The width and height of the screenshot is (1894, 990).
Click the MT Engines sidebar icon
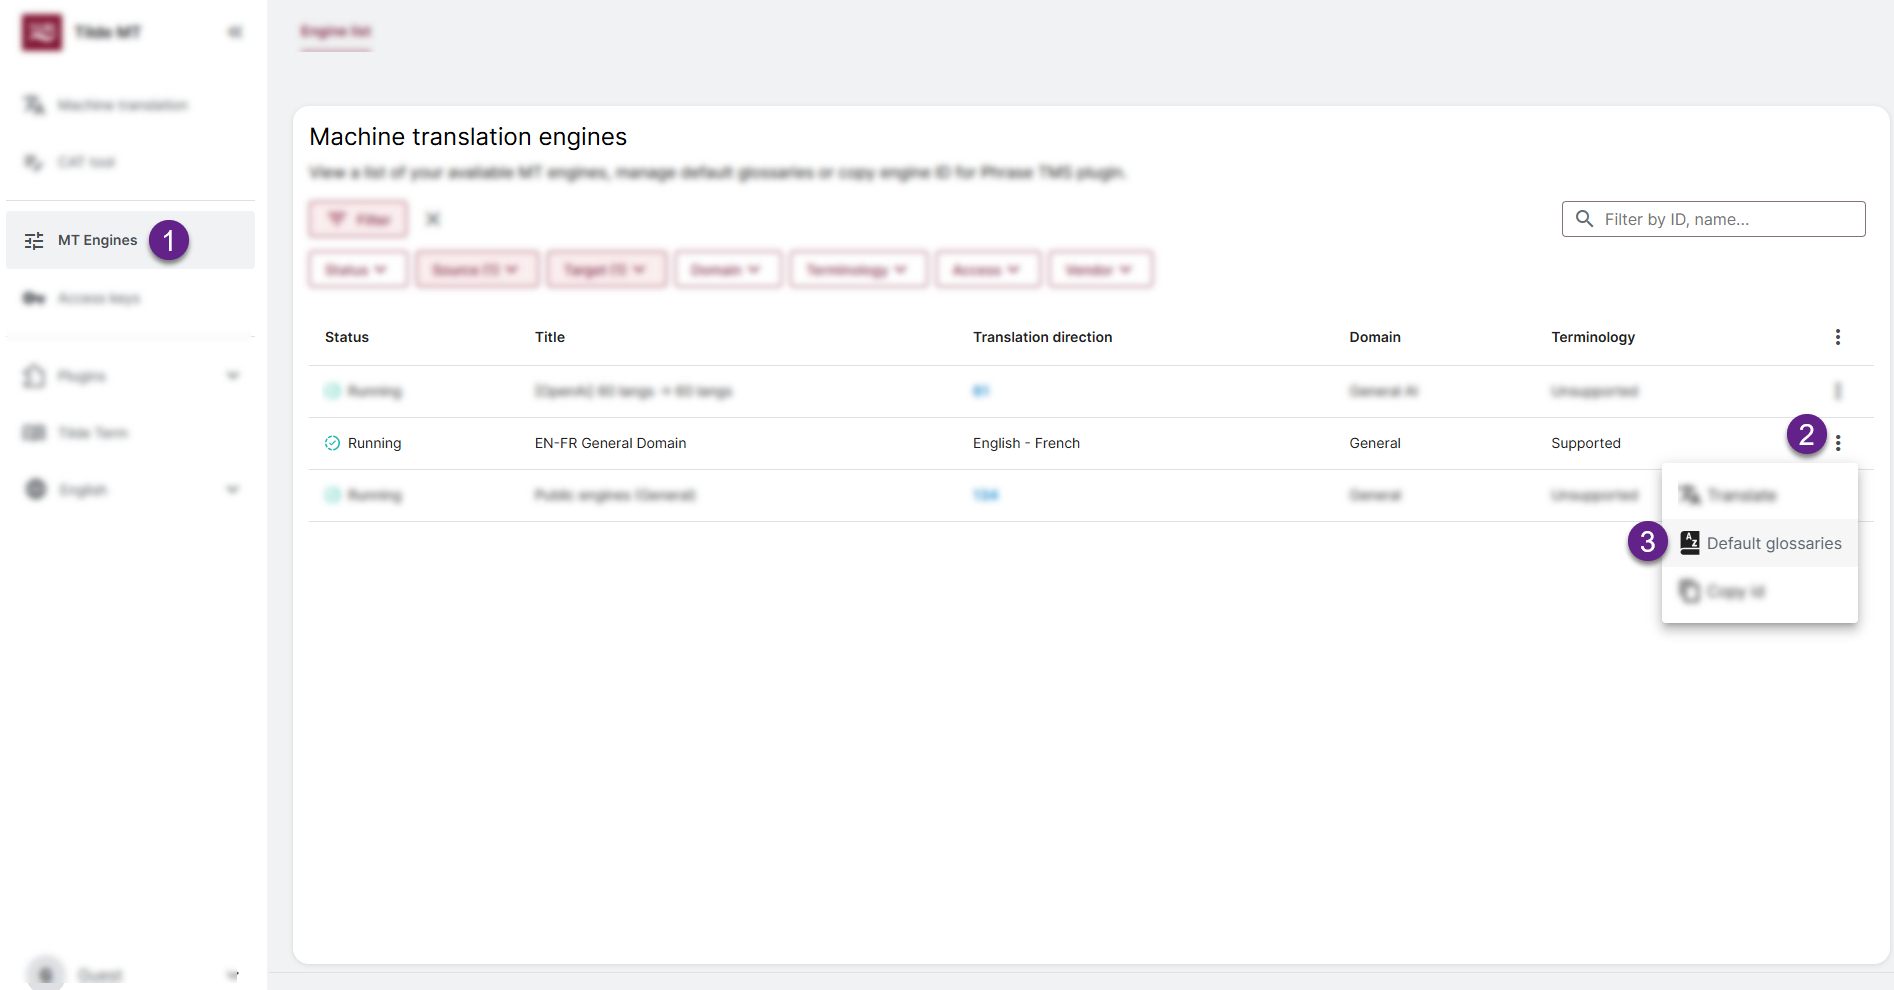[x=34, y=240]
